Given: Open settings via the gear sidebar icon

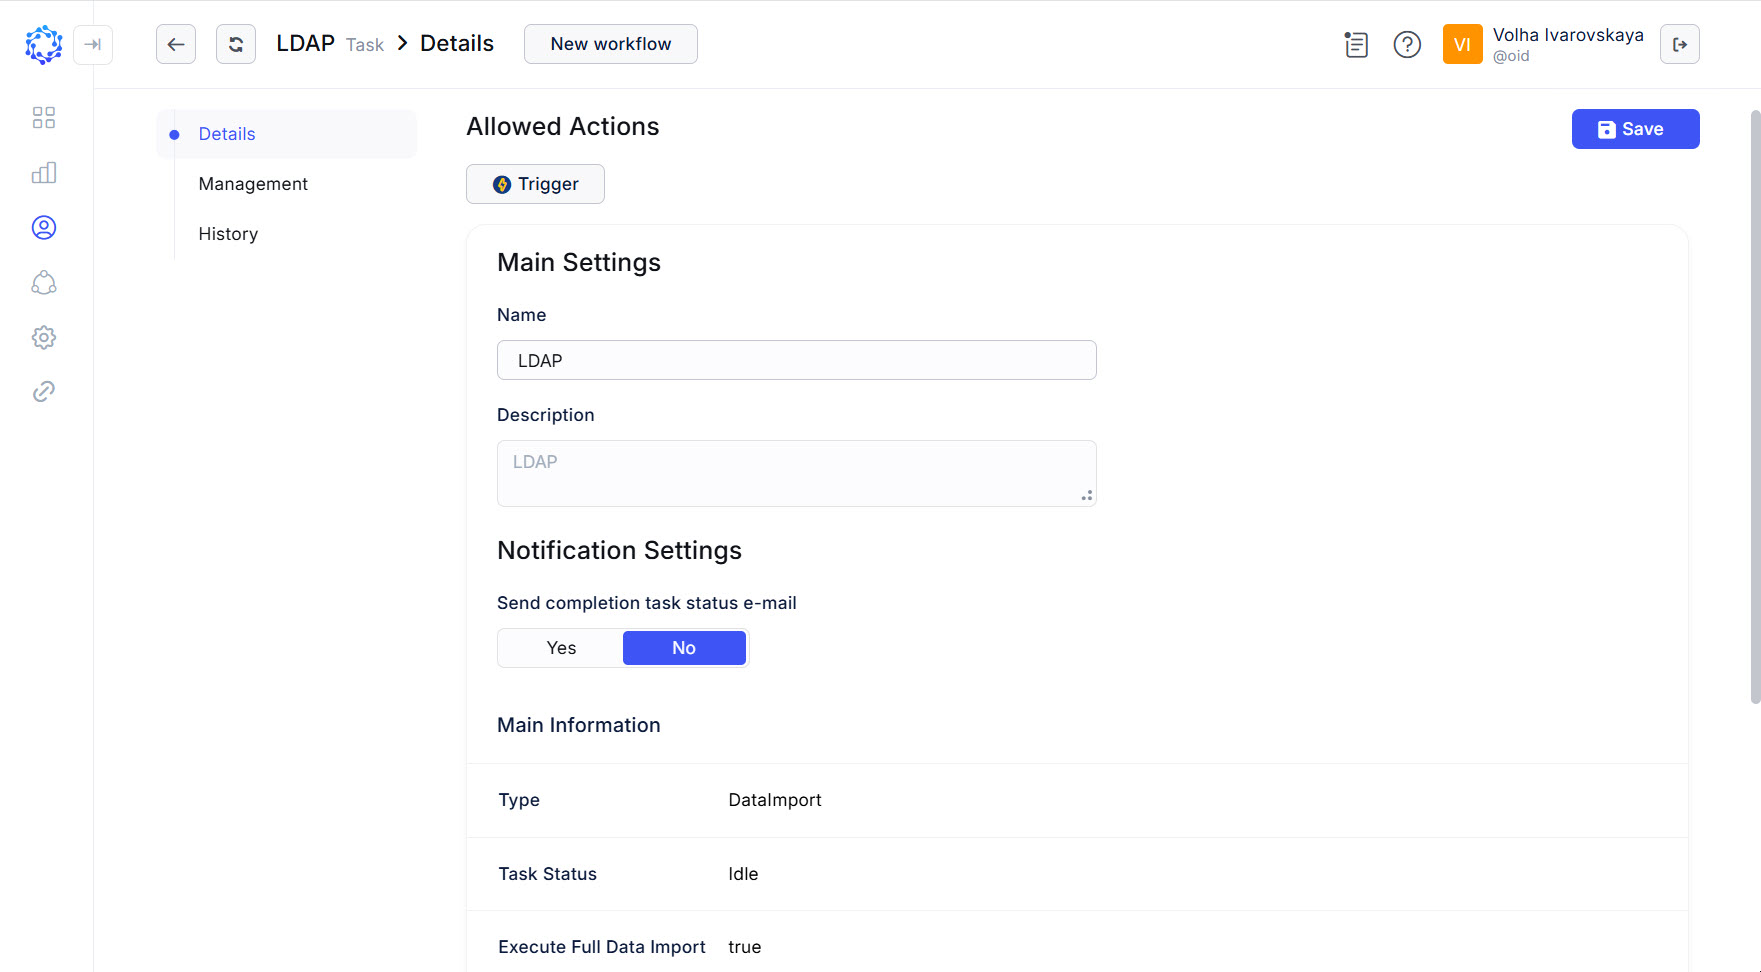Looking at the screenshot, I should (43, 337).
